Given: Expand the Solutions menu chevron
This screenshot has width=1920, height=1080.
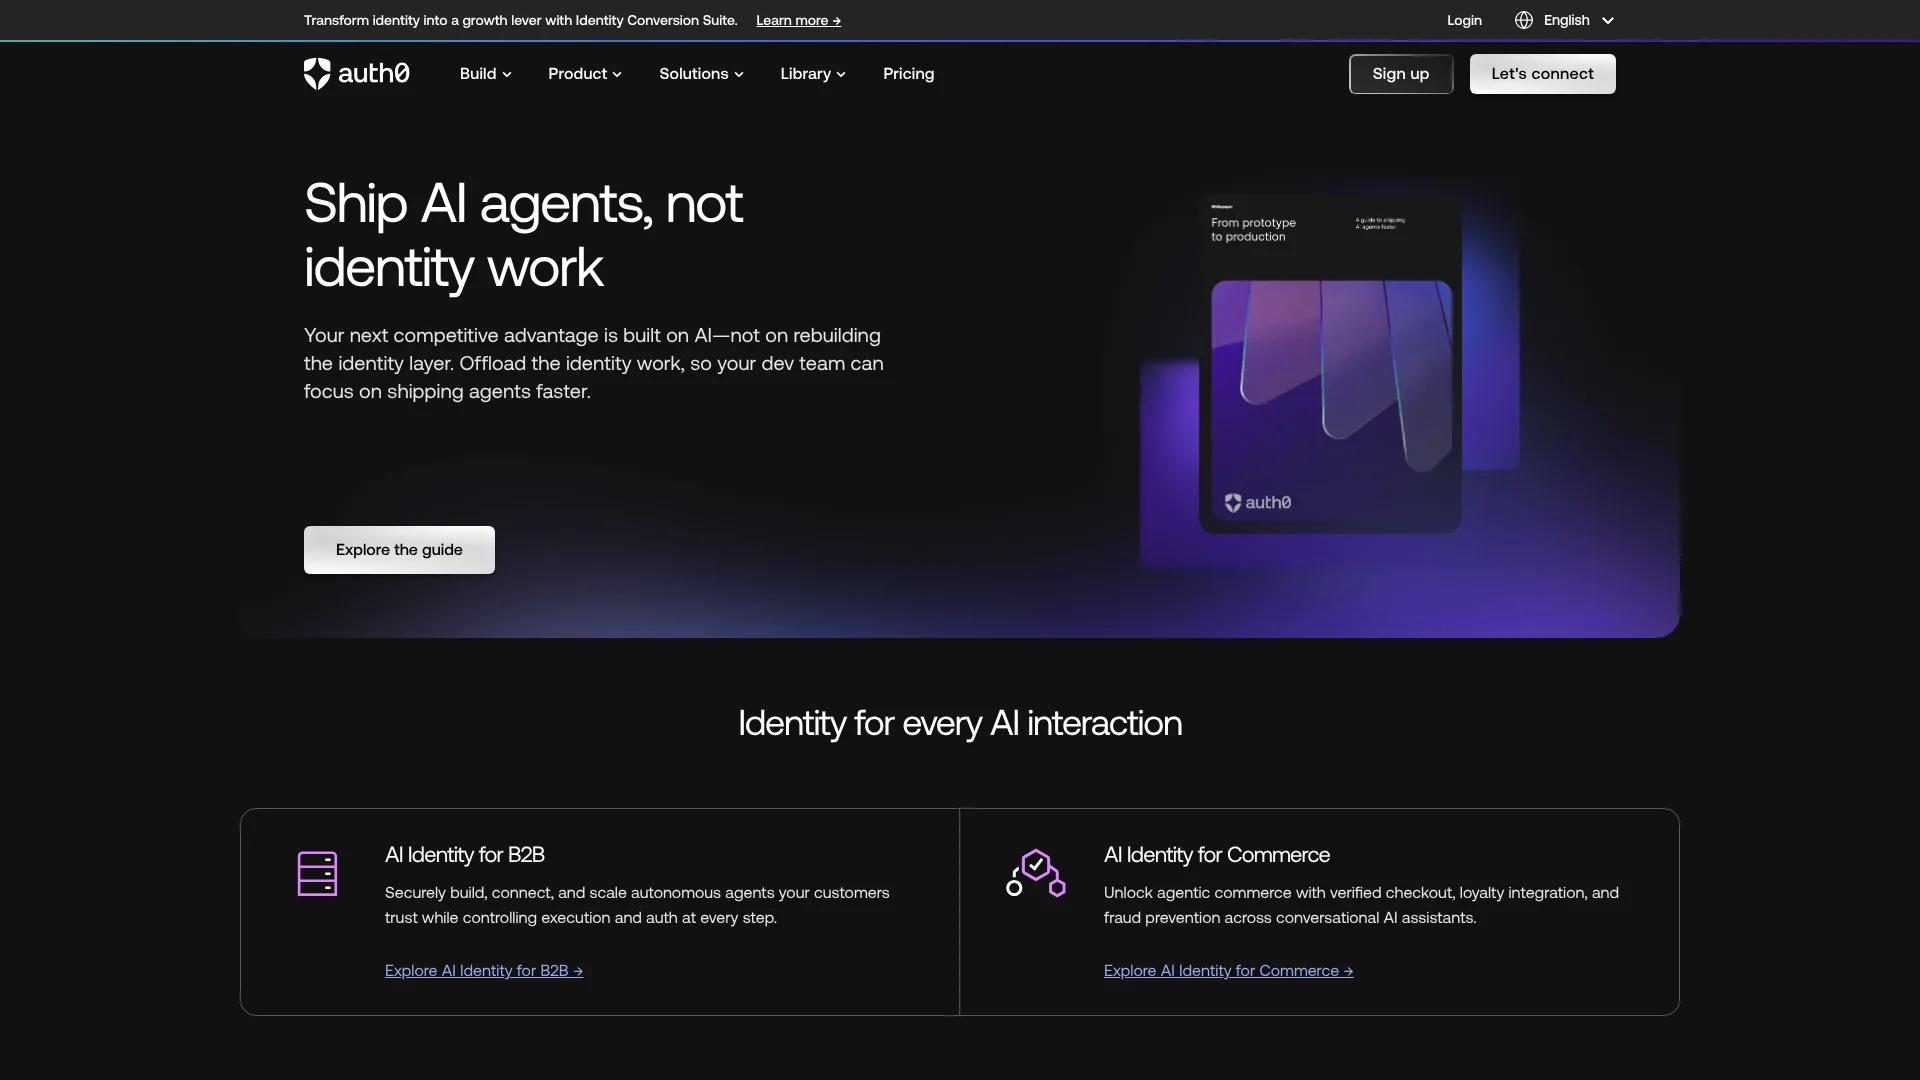Looking at the screenshot, I should point(739,75).
